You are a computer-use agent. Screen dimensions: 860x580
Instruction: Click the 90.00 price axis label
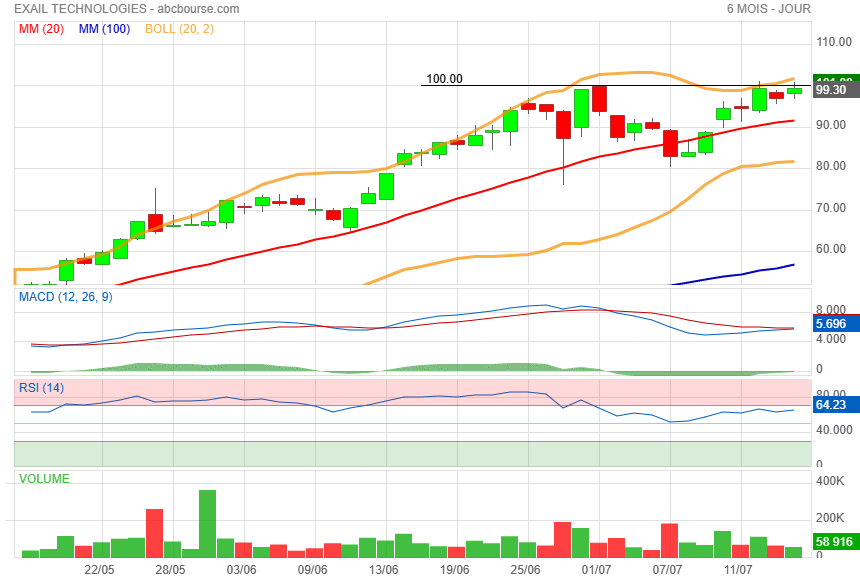(831, 125)
